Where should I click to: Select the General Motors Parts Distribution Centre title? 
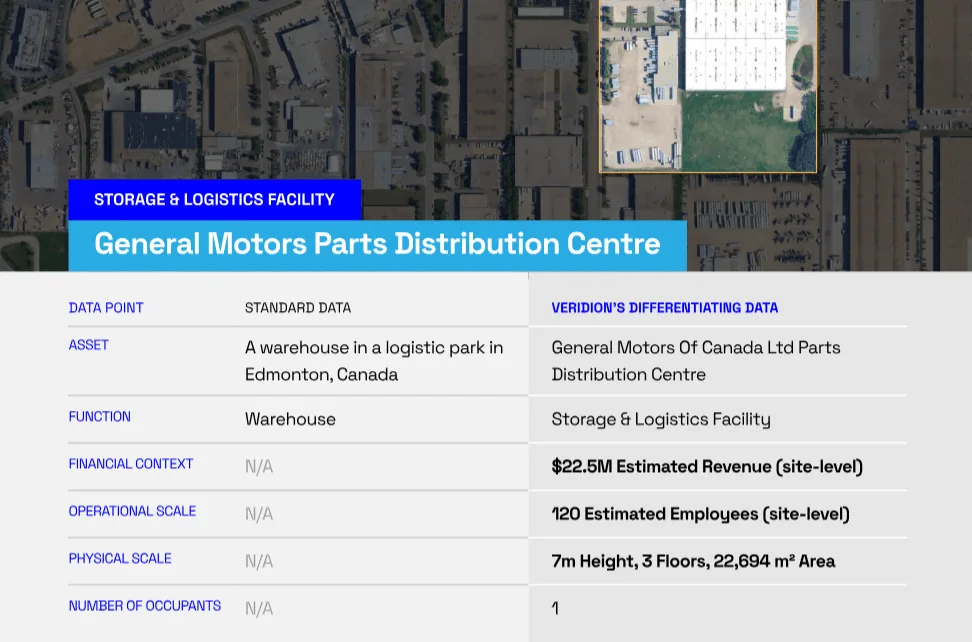(378, 244)
